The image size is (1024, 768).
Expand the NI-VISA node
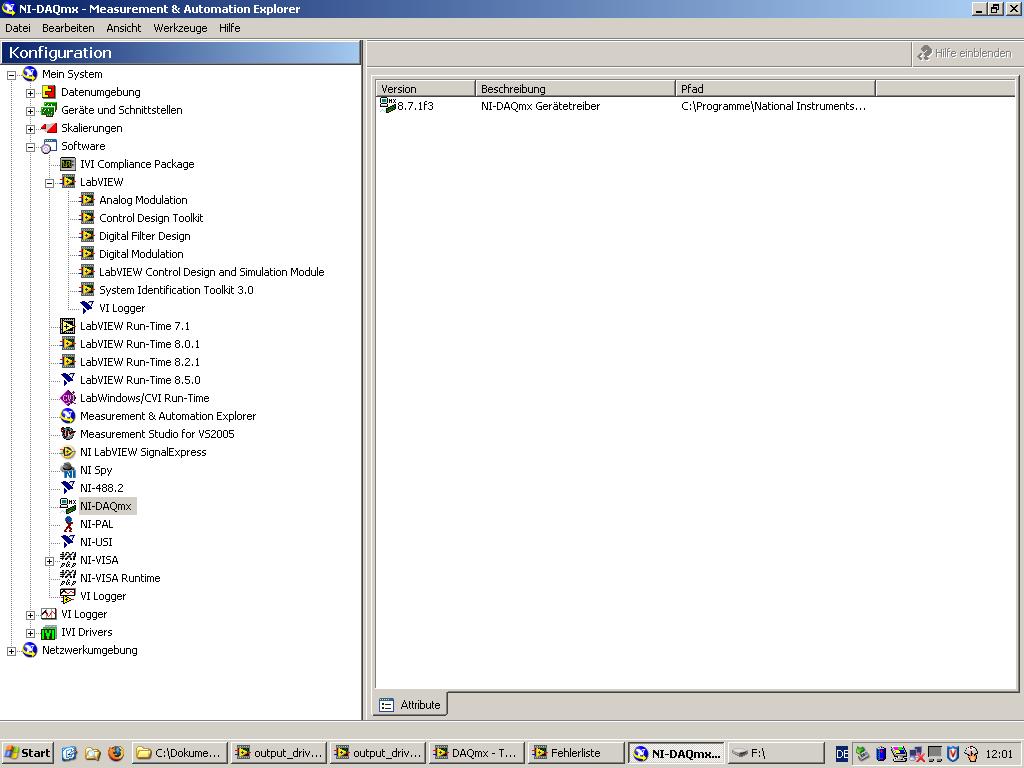[49, 561]
